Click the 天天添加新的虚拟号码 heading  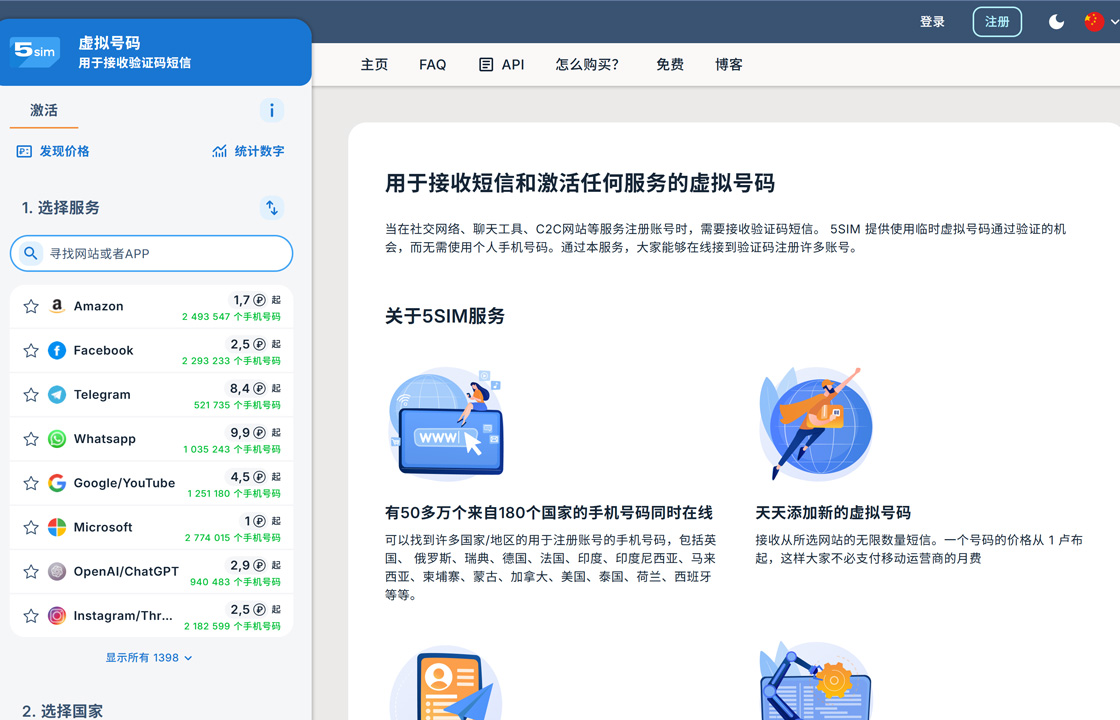point(833,513)
